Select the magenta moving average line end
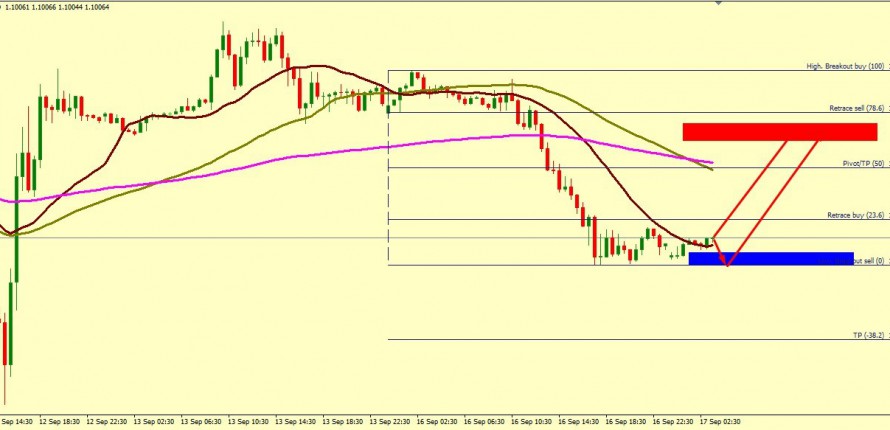 [x=712, y=162]
